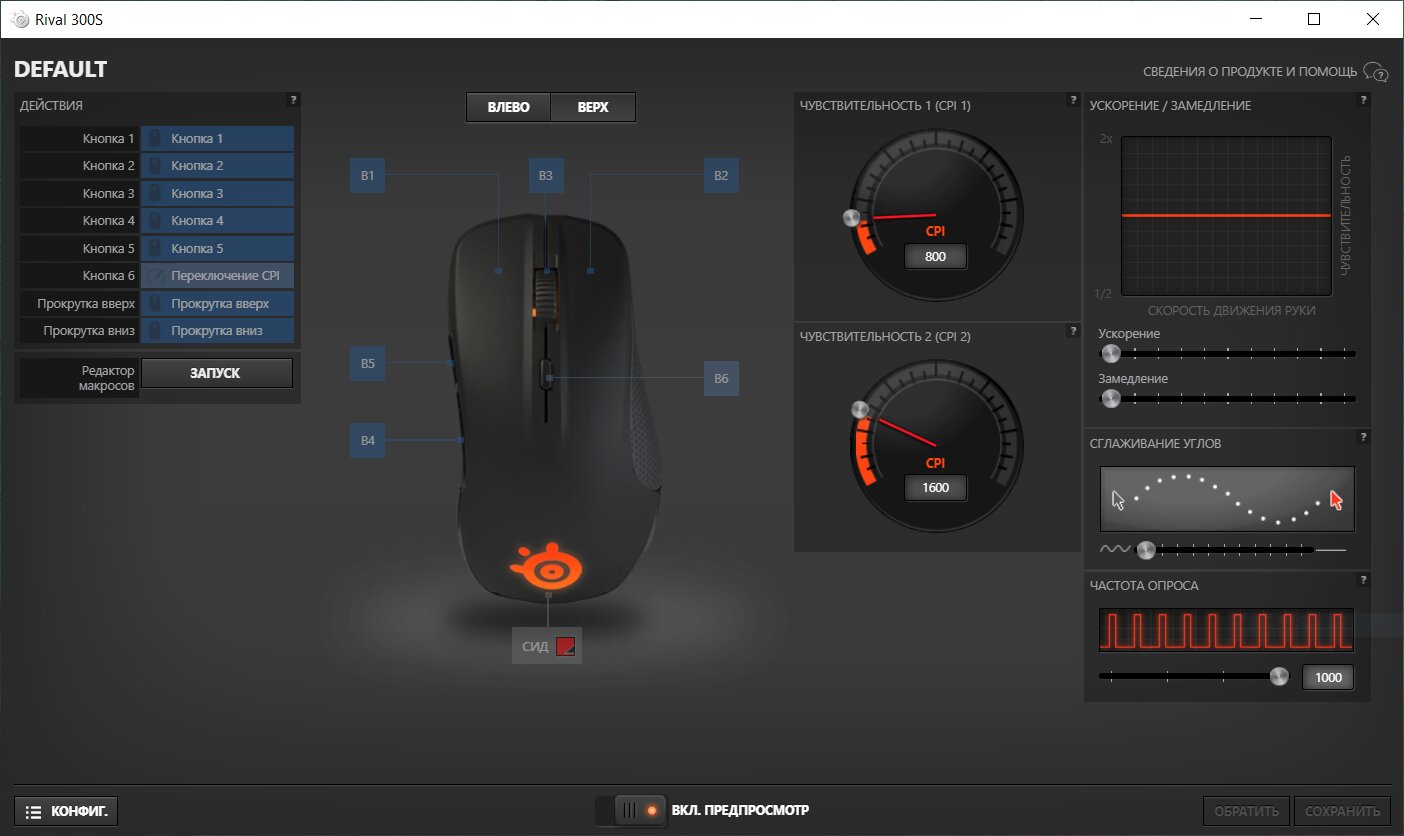This screenshot has height=836, width=1404.
Task: Click the acceleration graph area
Action: click(x=1227, y=216)
